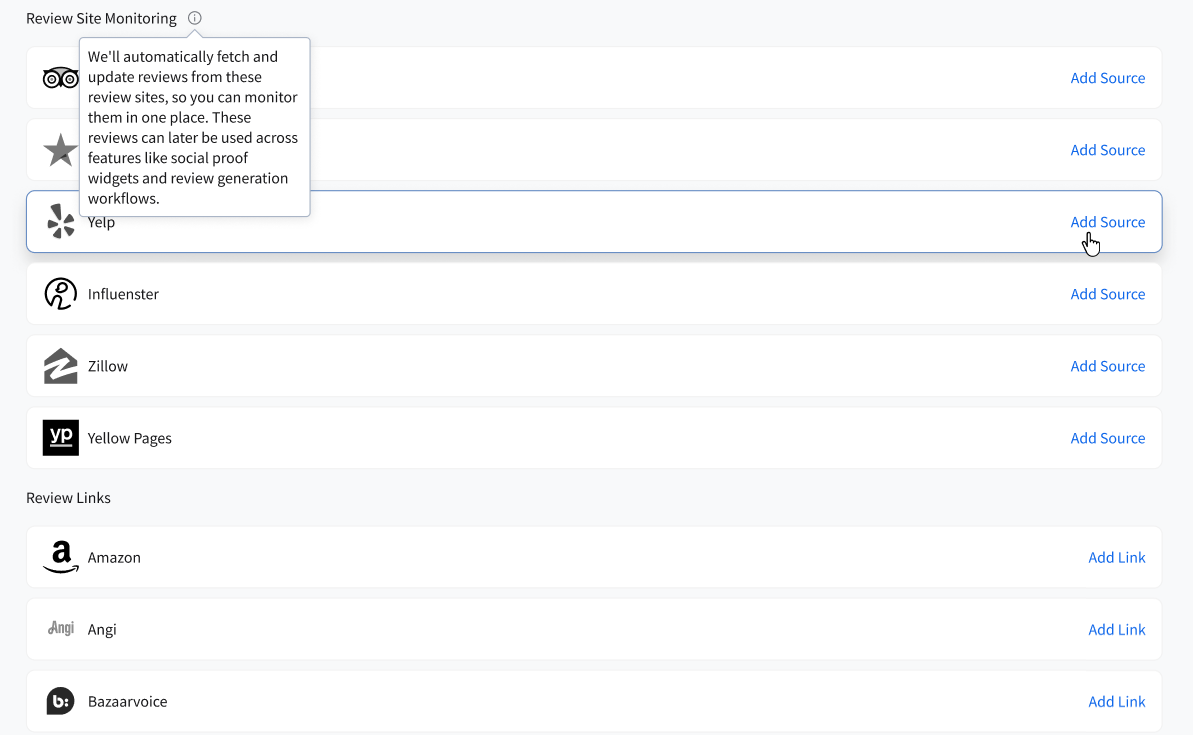Click the Yellow Pages yp logo
This screenshot has height=735, width=1193.
click(x=61, y=438)
